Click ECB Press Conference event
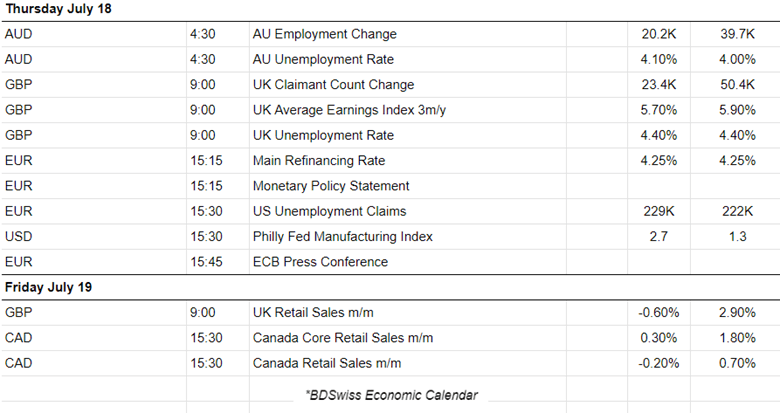 320,262
